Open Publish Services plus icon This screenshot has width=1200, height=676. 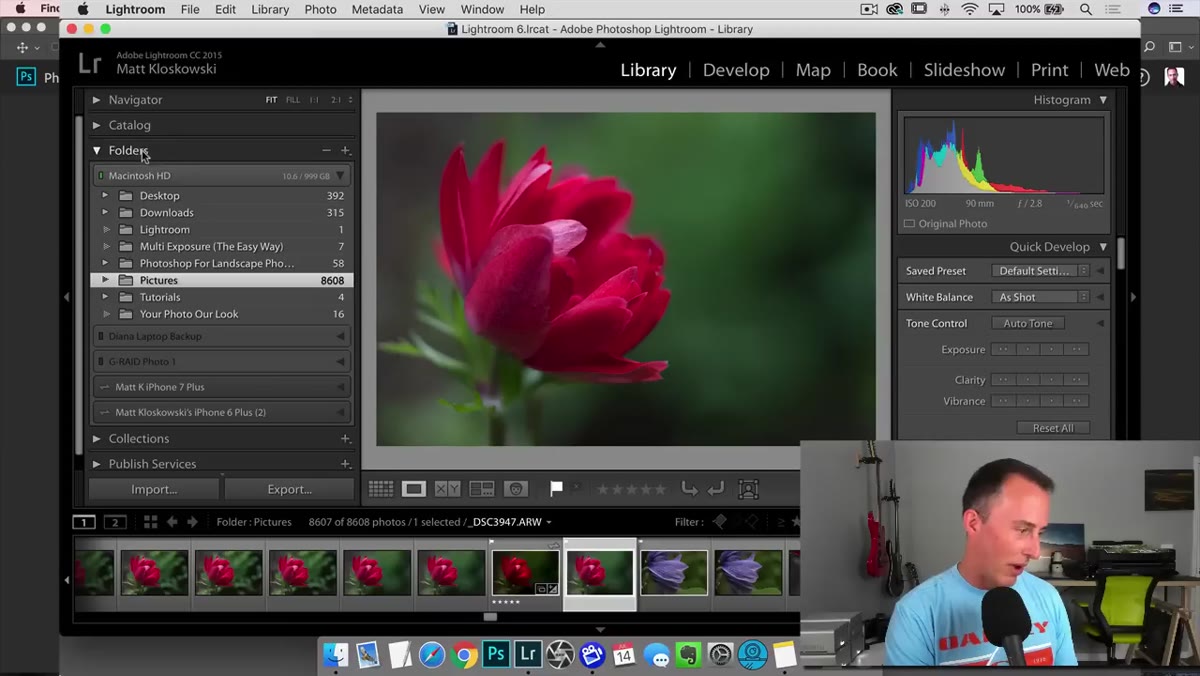coord(346,464)
